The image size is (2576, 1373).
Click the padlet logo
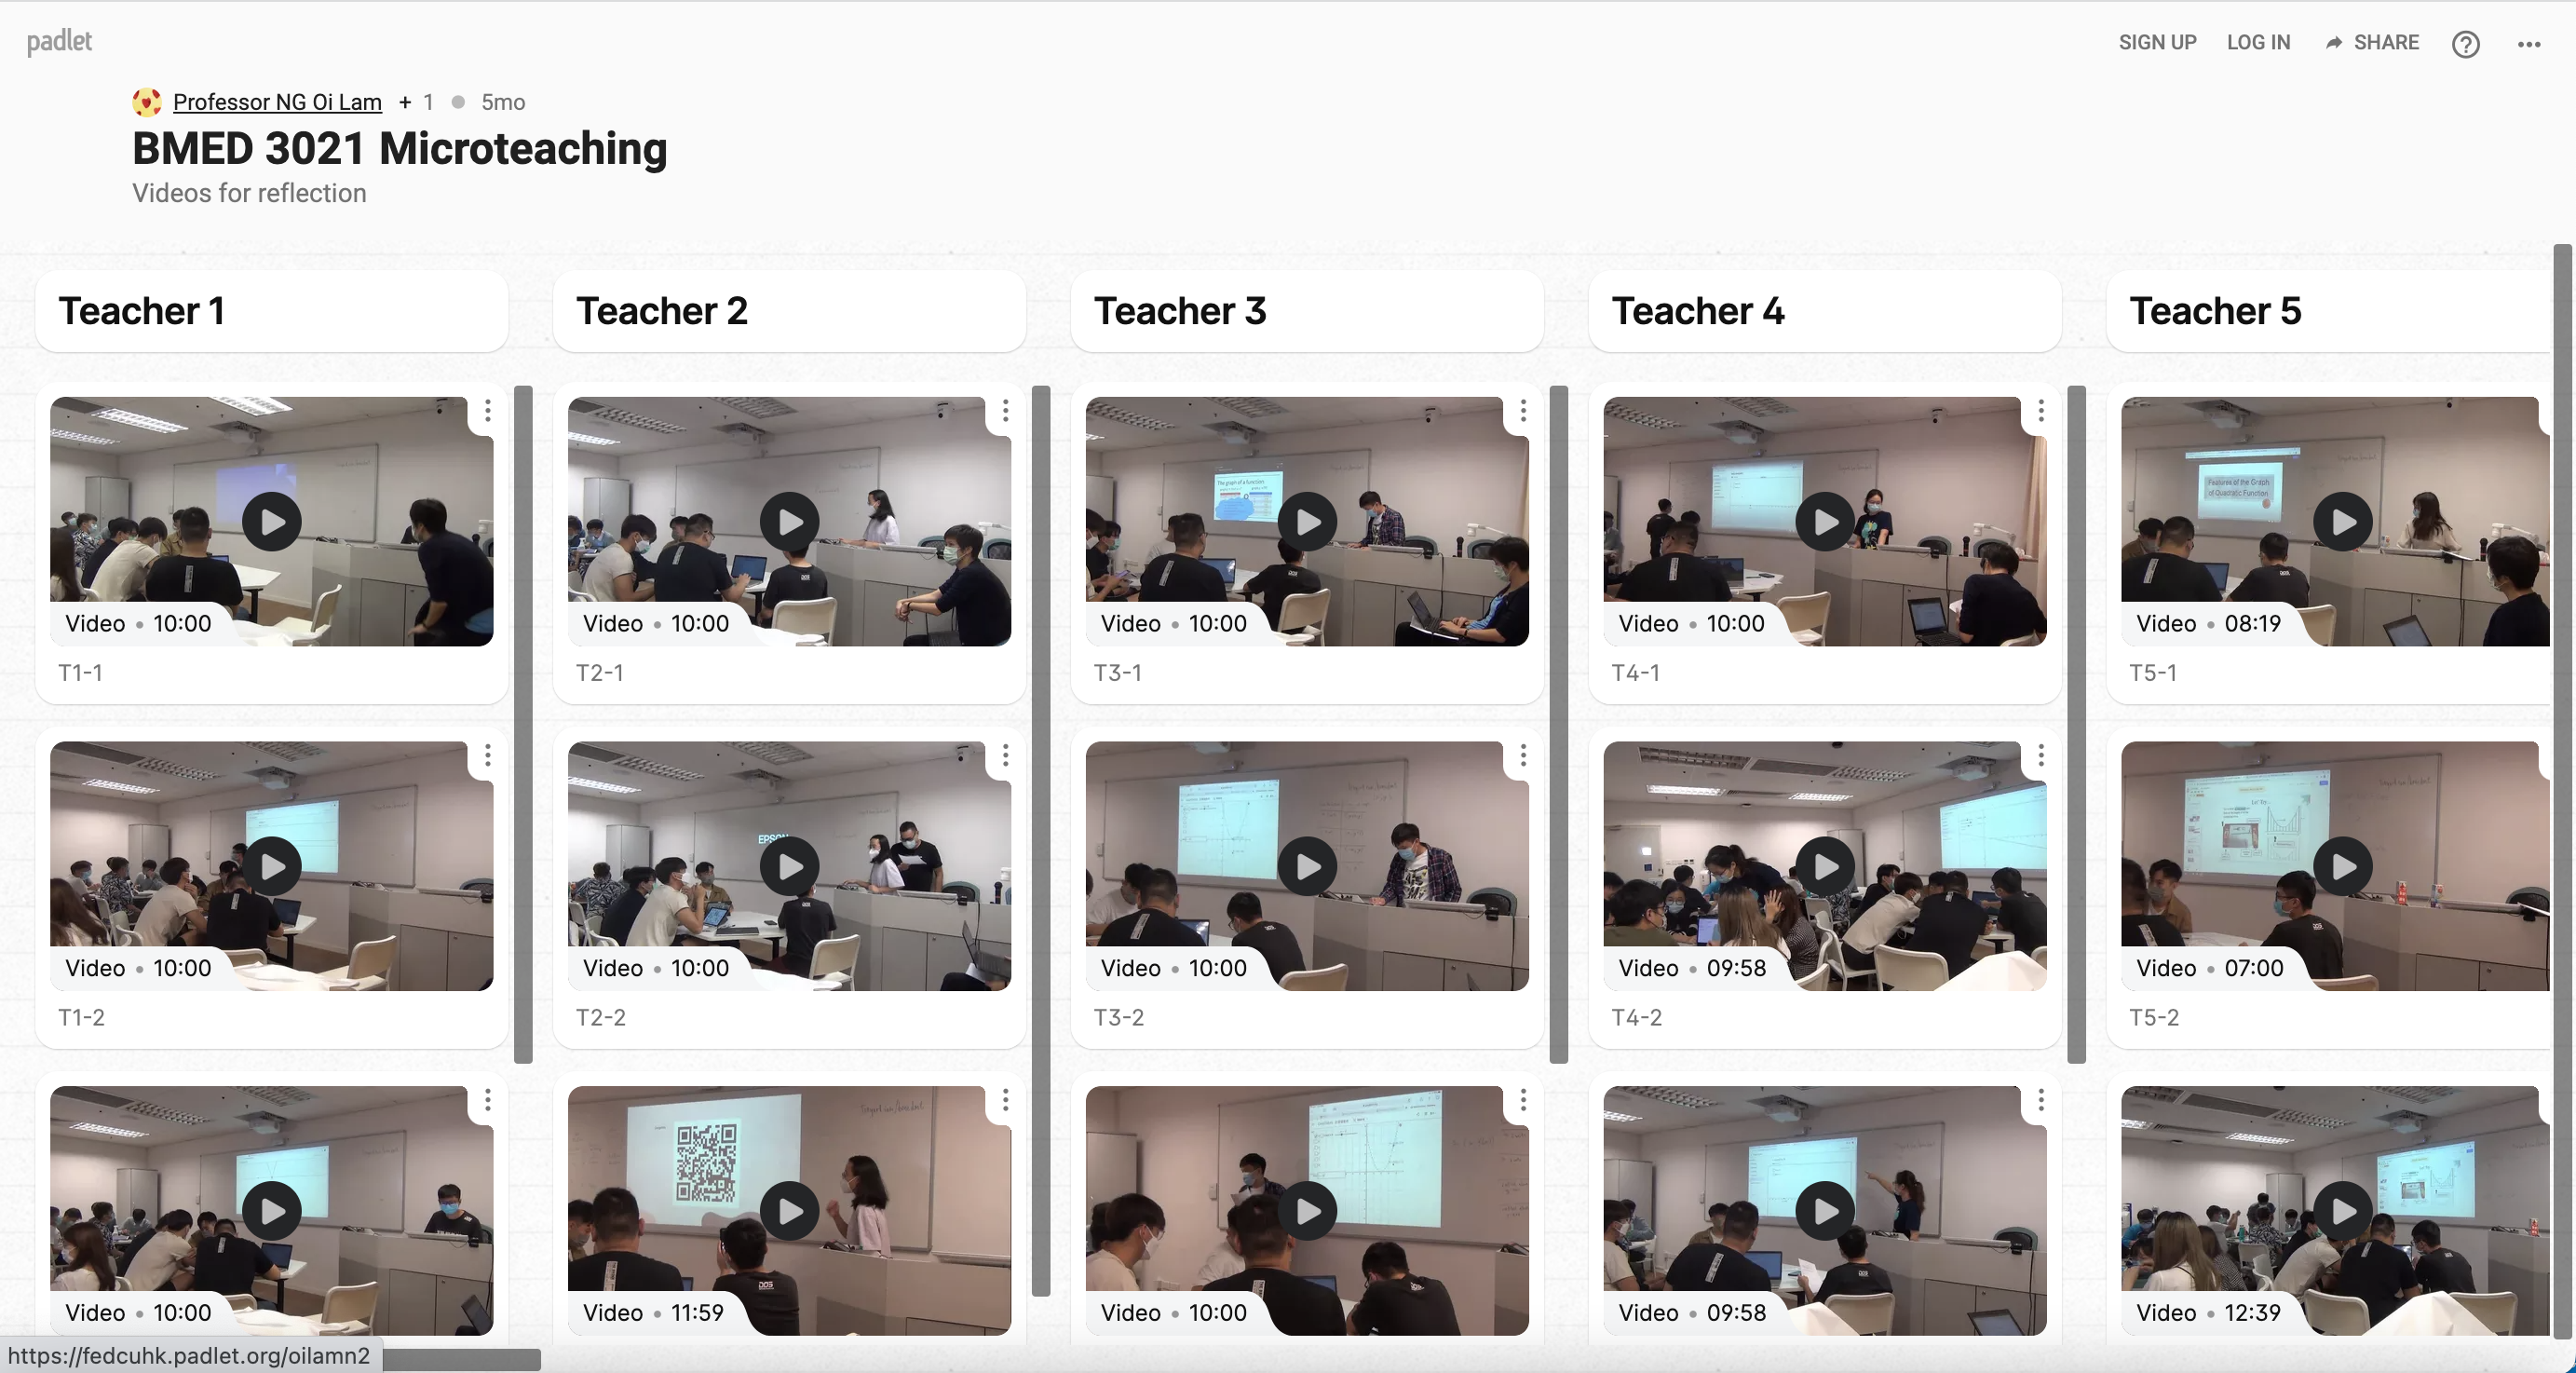pos(59,41)
